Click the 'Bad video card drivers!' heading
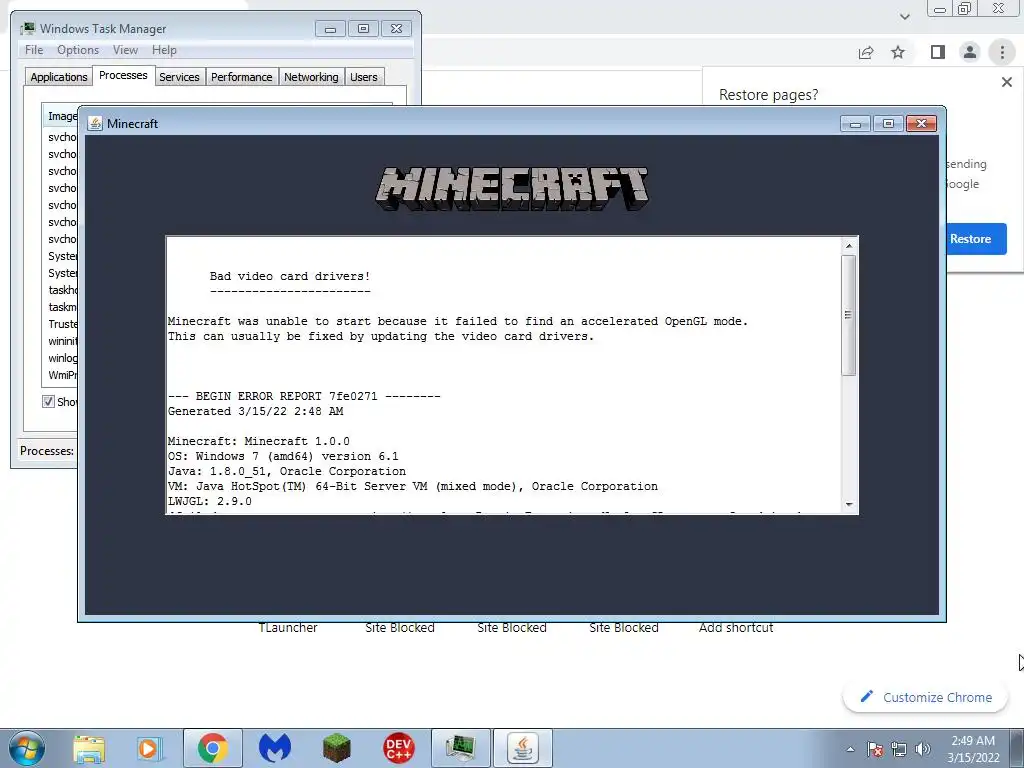The height and width of the screenshot is (768, 1024). [x=290, y=276]
